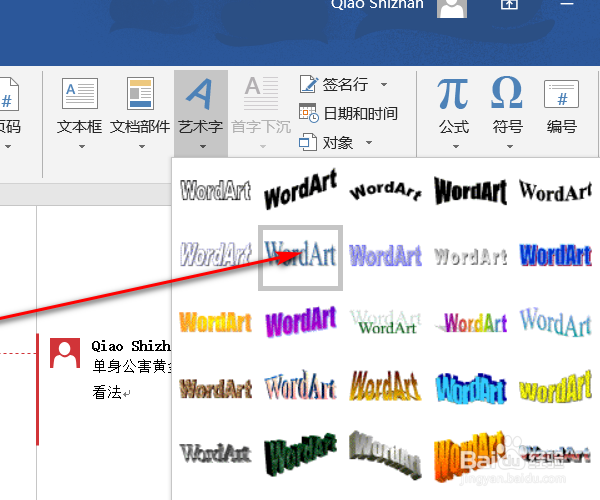Pick the rainbow multicolor WordArt style
Viewport: 600px width, 500px height.
pyautogui.click(x=471, y=322)
